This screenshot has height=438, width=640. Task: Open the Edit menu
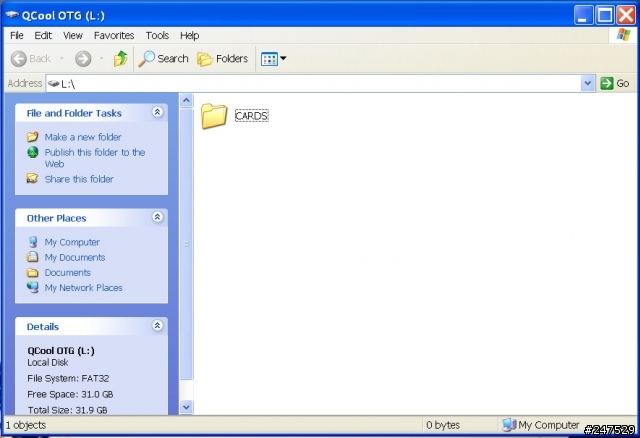[43, 36]
